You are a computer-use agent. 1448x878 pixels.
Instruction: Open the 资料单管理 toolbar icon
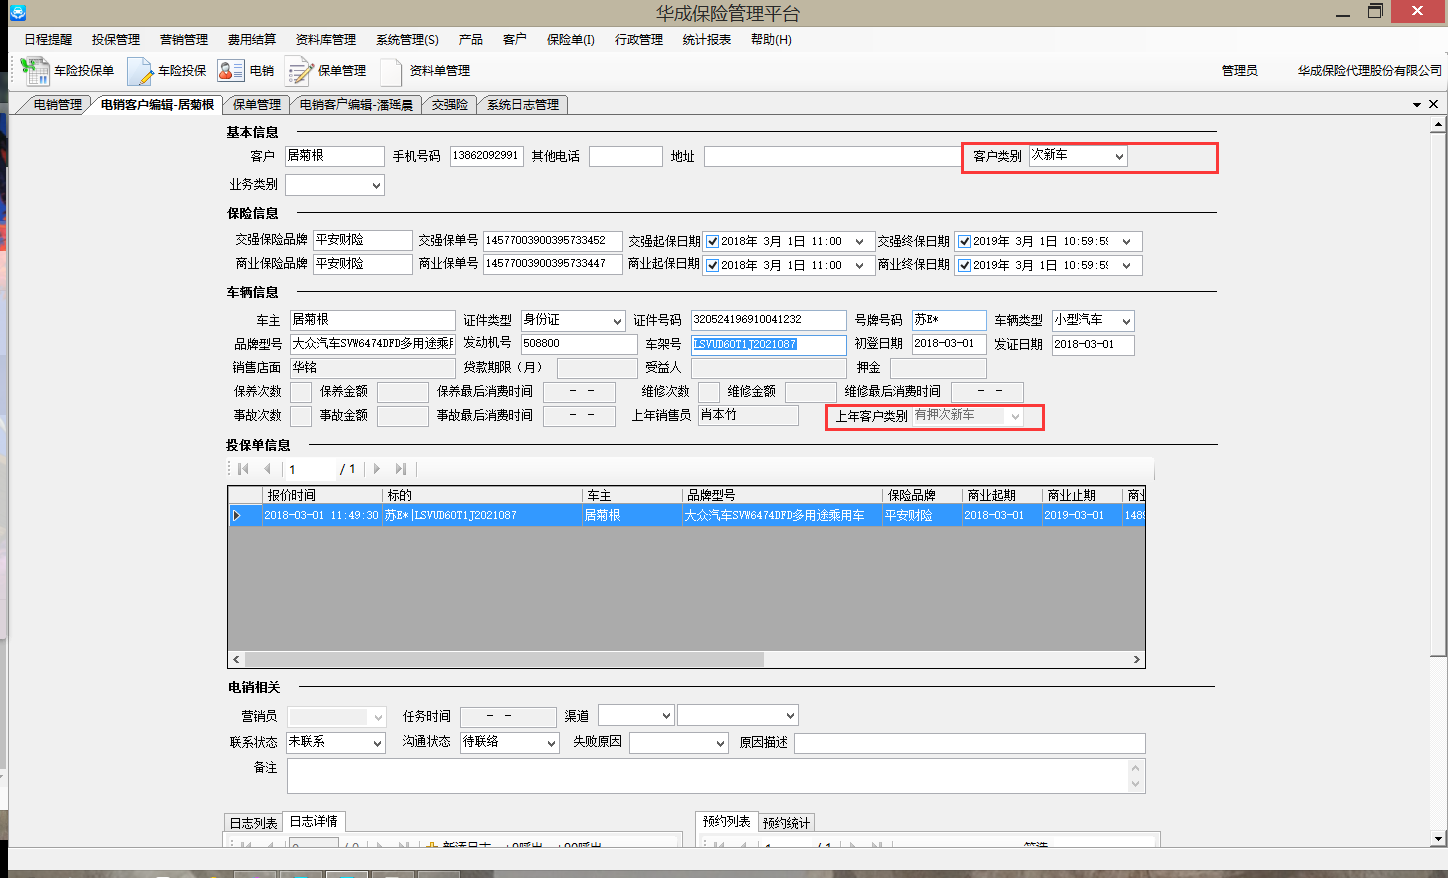point(392,71)
